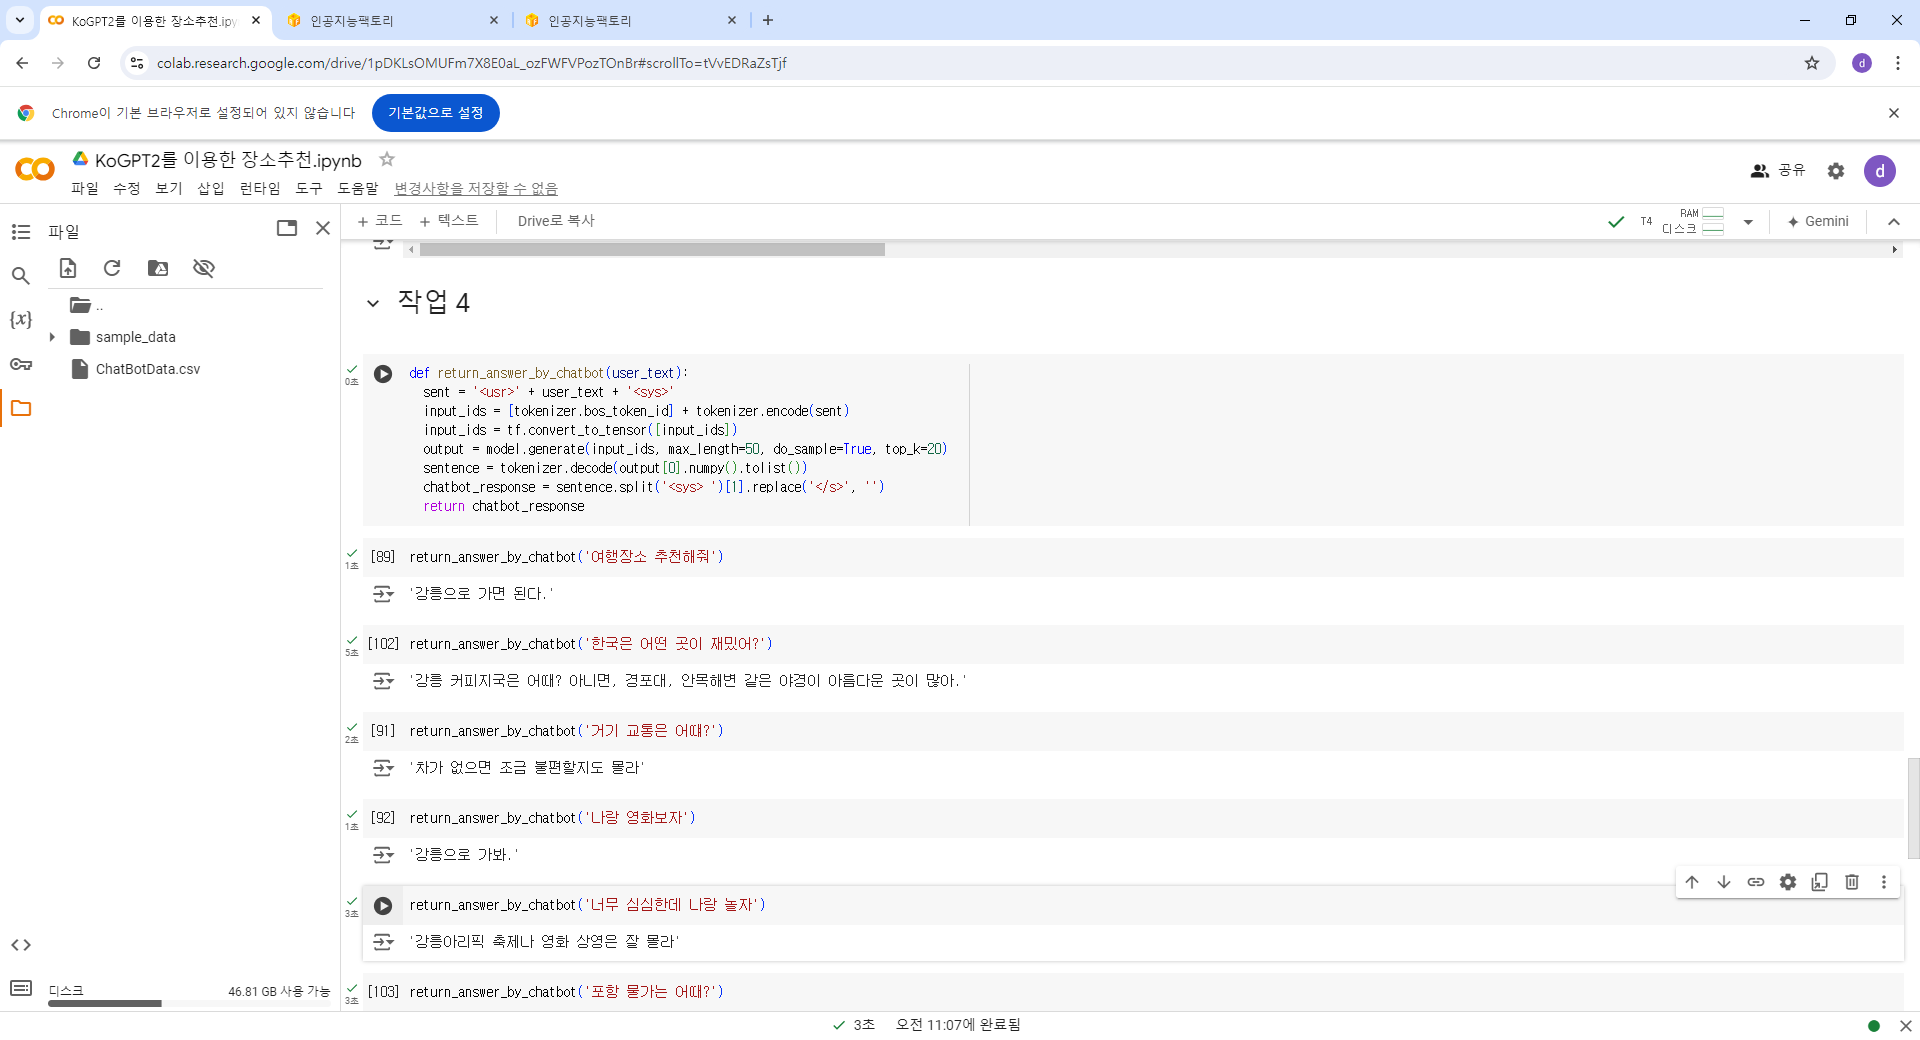This screenshot has width=1920, height=1040.
Task: Toggle output view for '강릉으로 가면 된다' result
Action: point(383,594)
